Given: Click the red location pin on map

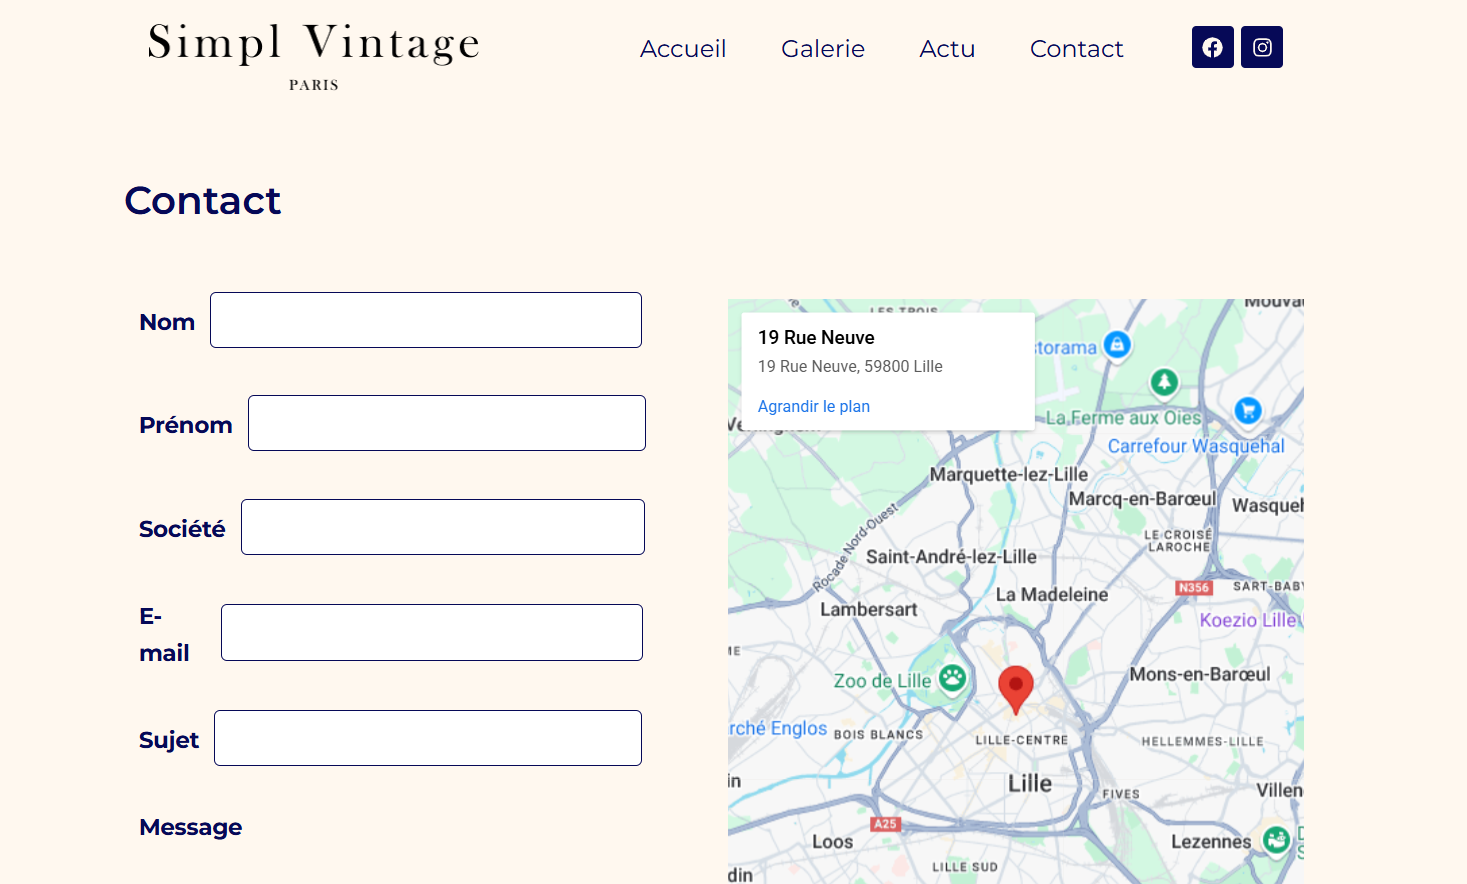Looking at the screenshot, I should click(x=1015, y=687).
